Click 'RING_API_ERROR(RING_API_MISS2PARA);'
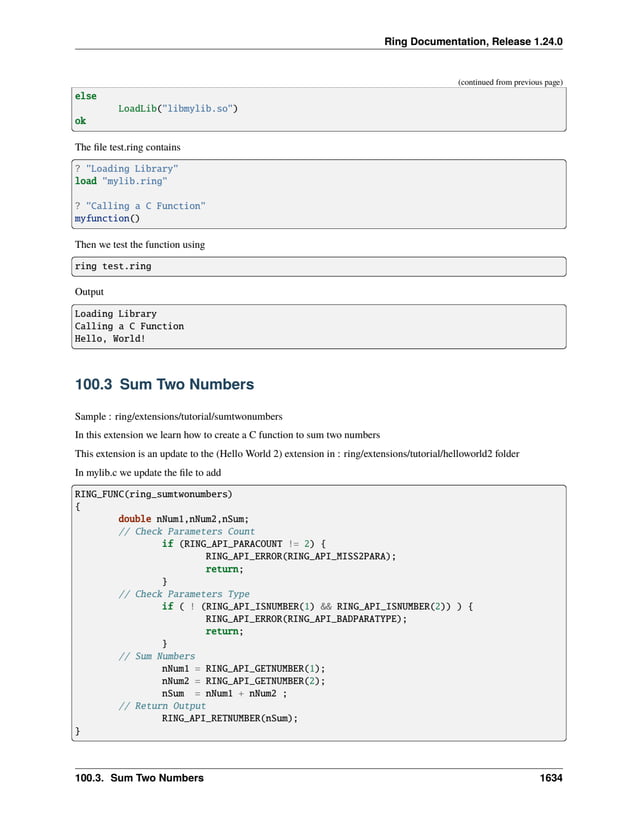Viewport: 638px width, 825px height. click(x=301, y=556)
